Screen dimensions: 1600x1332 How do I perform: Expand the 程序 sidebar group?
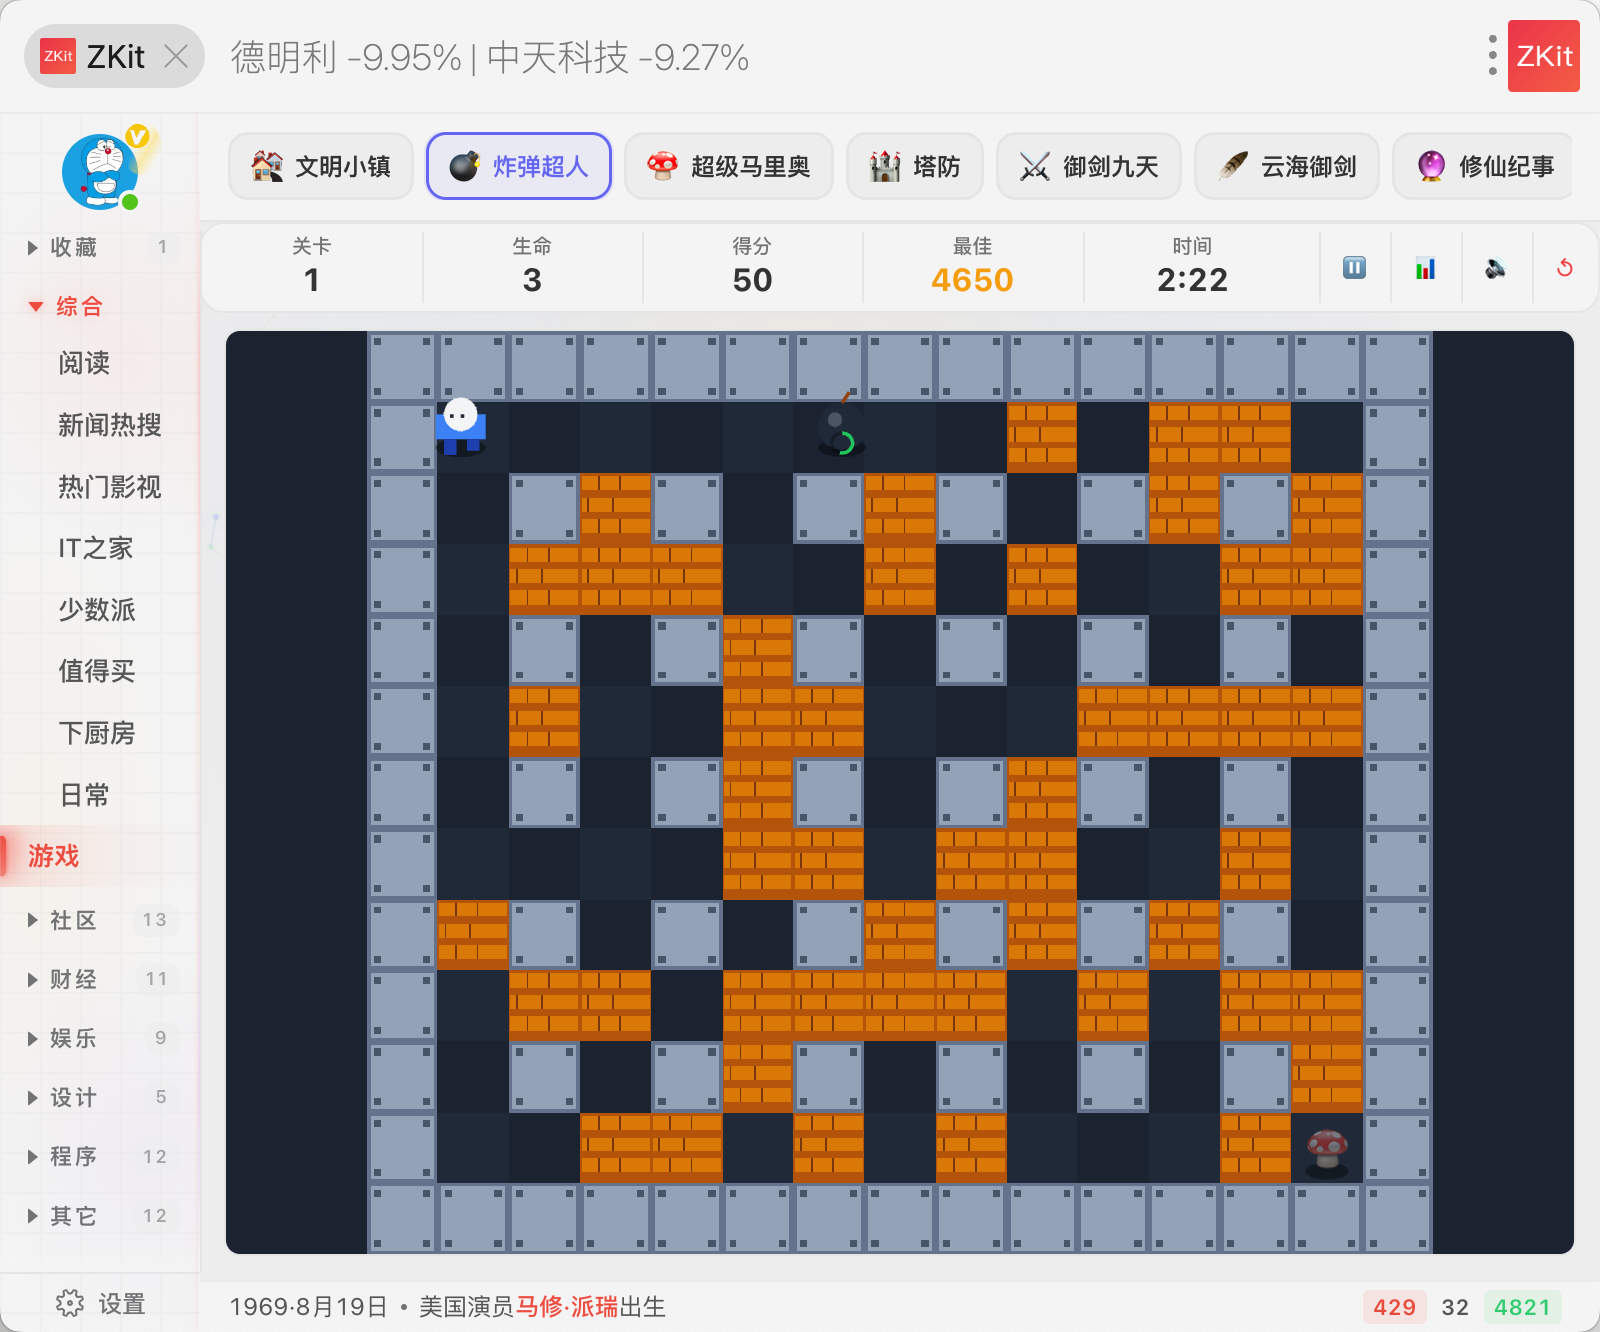click(x=100, y=1156)
